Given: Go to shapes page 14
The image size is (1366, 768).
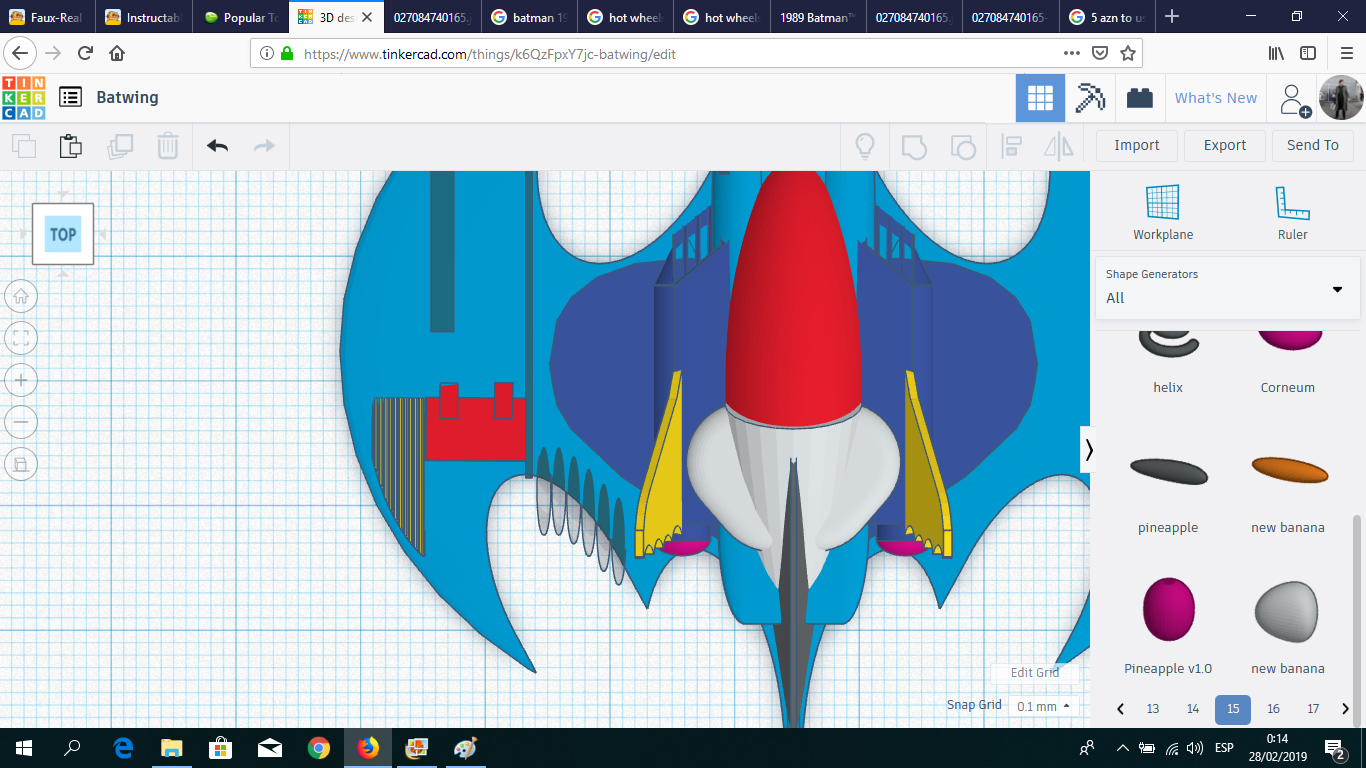Looking at the screenshot, I should coord(1193,709).
